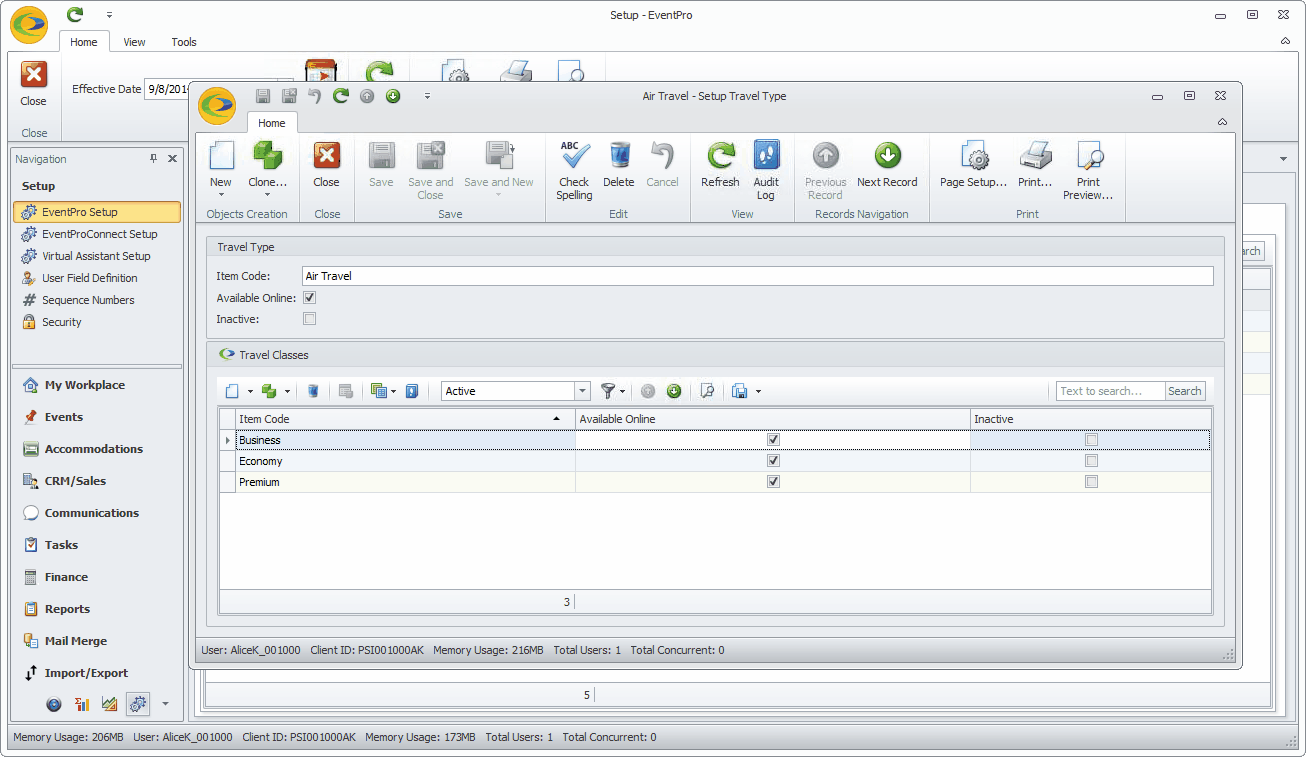
Task: Open dropdown beside Travel Classes filter funnel
Action: pos(623,392)
